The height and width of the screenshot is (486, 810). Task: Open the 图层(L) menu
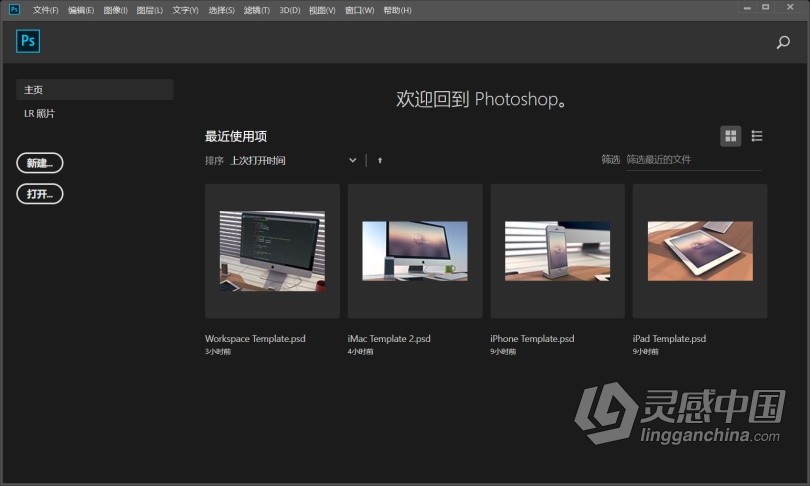point(149,10)
